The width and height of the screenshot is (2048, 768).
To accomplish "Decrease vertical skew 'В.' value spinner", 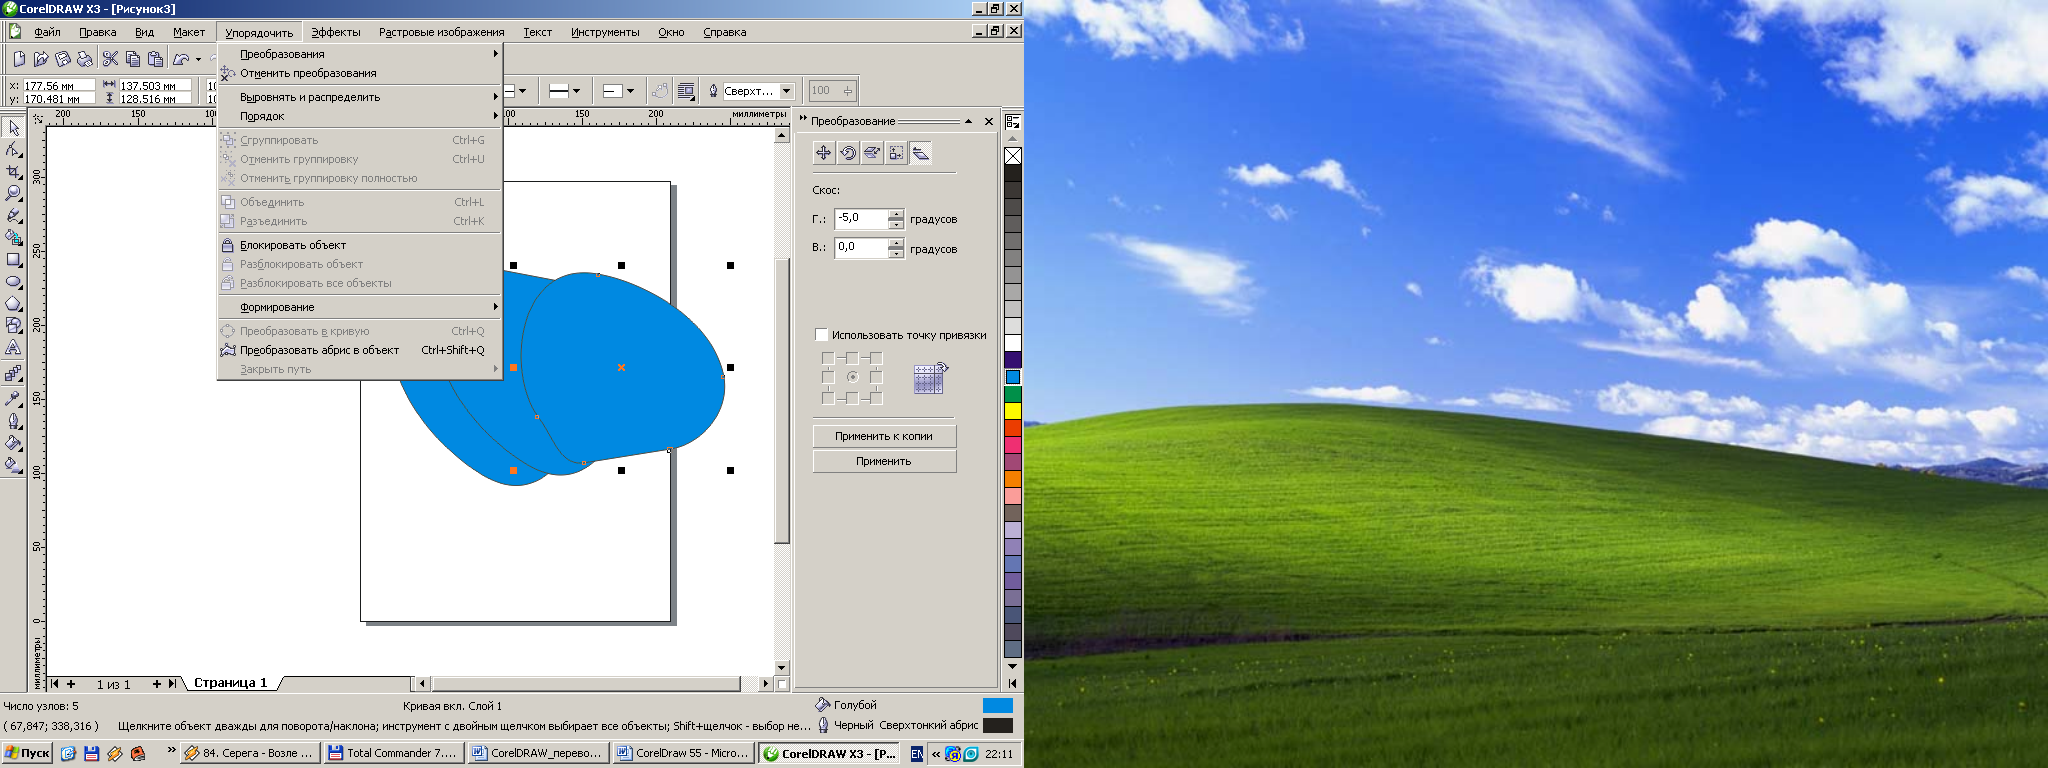I will point(896,253).
